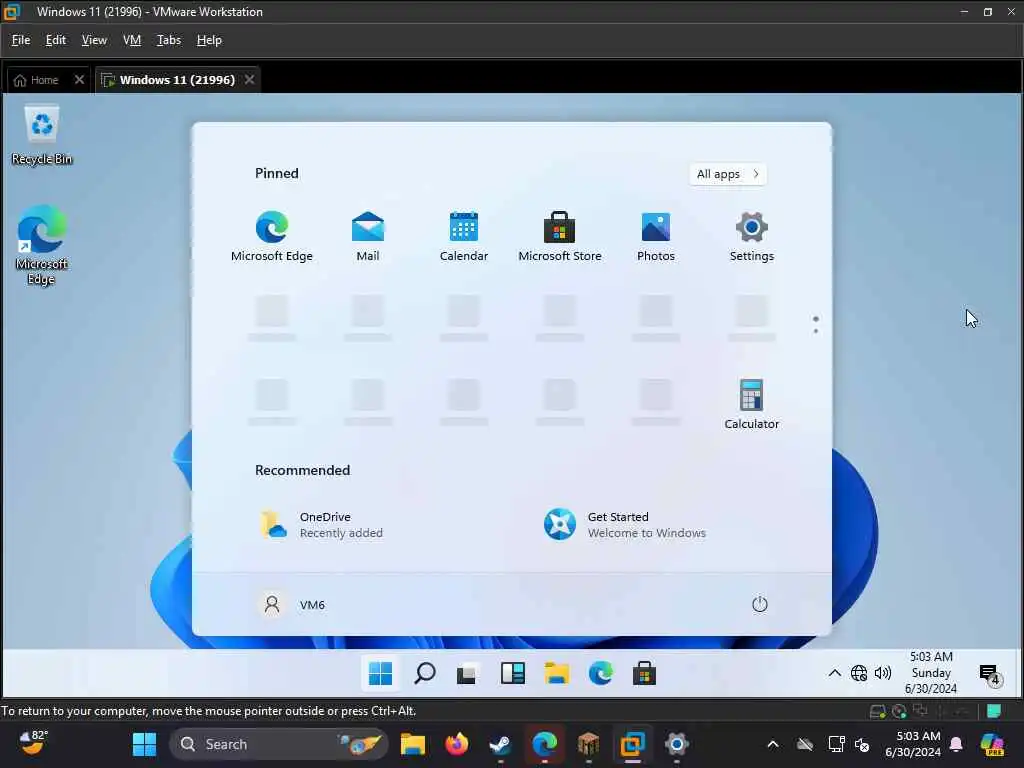The image size is (1024, 768).
Task: Show All apps list
Action: (728, 174)
